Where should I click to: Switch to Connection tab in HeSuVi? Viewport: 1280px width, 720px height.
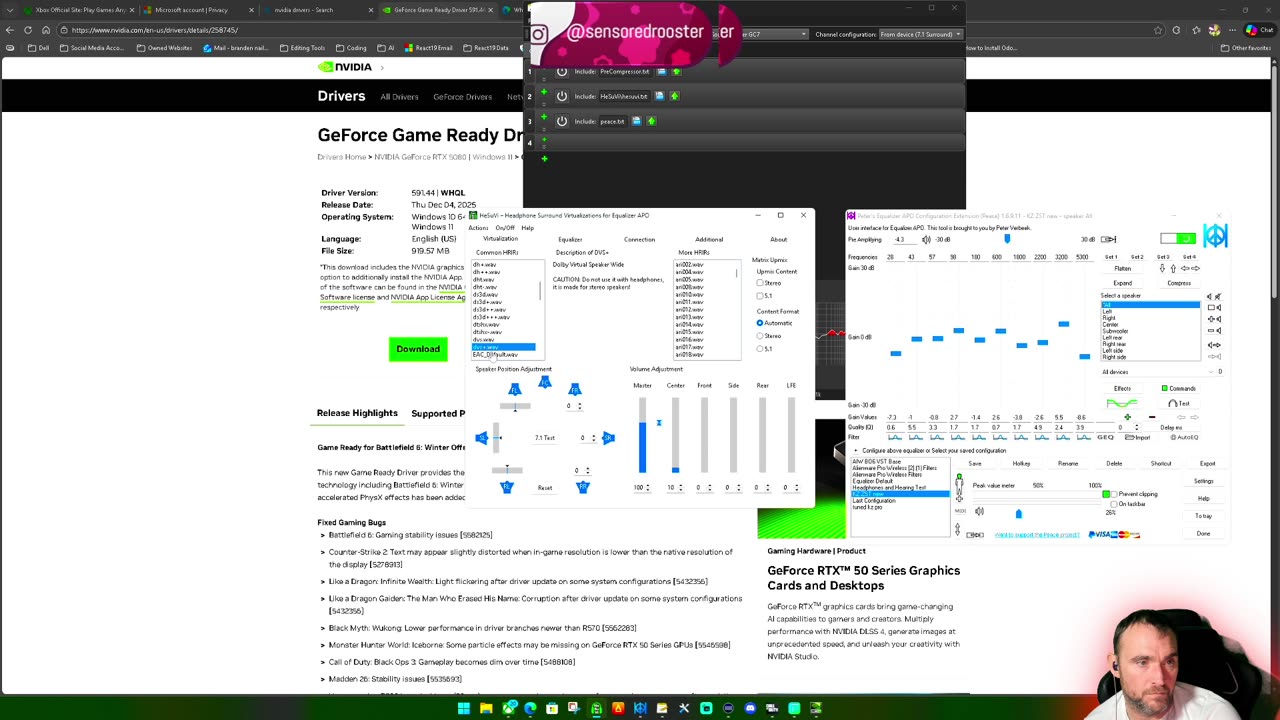coord(639,240)
